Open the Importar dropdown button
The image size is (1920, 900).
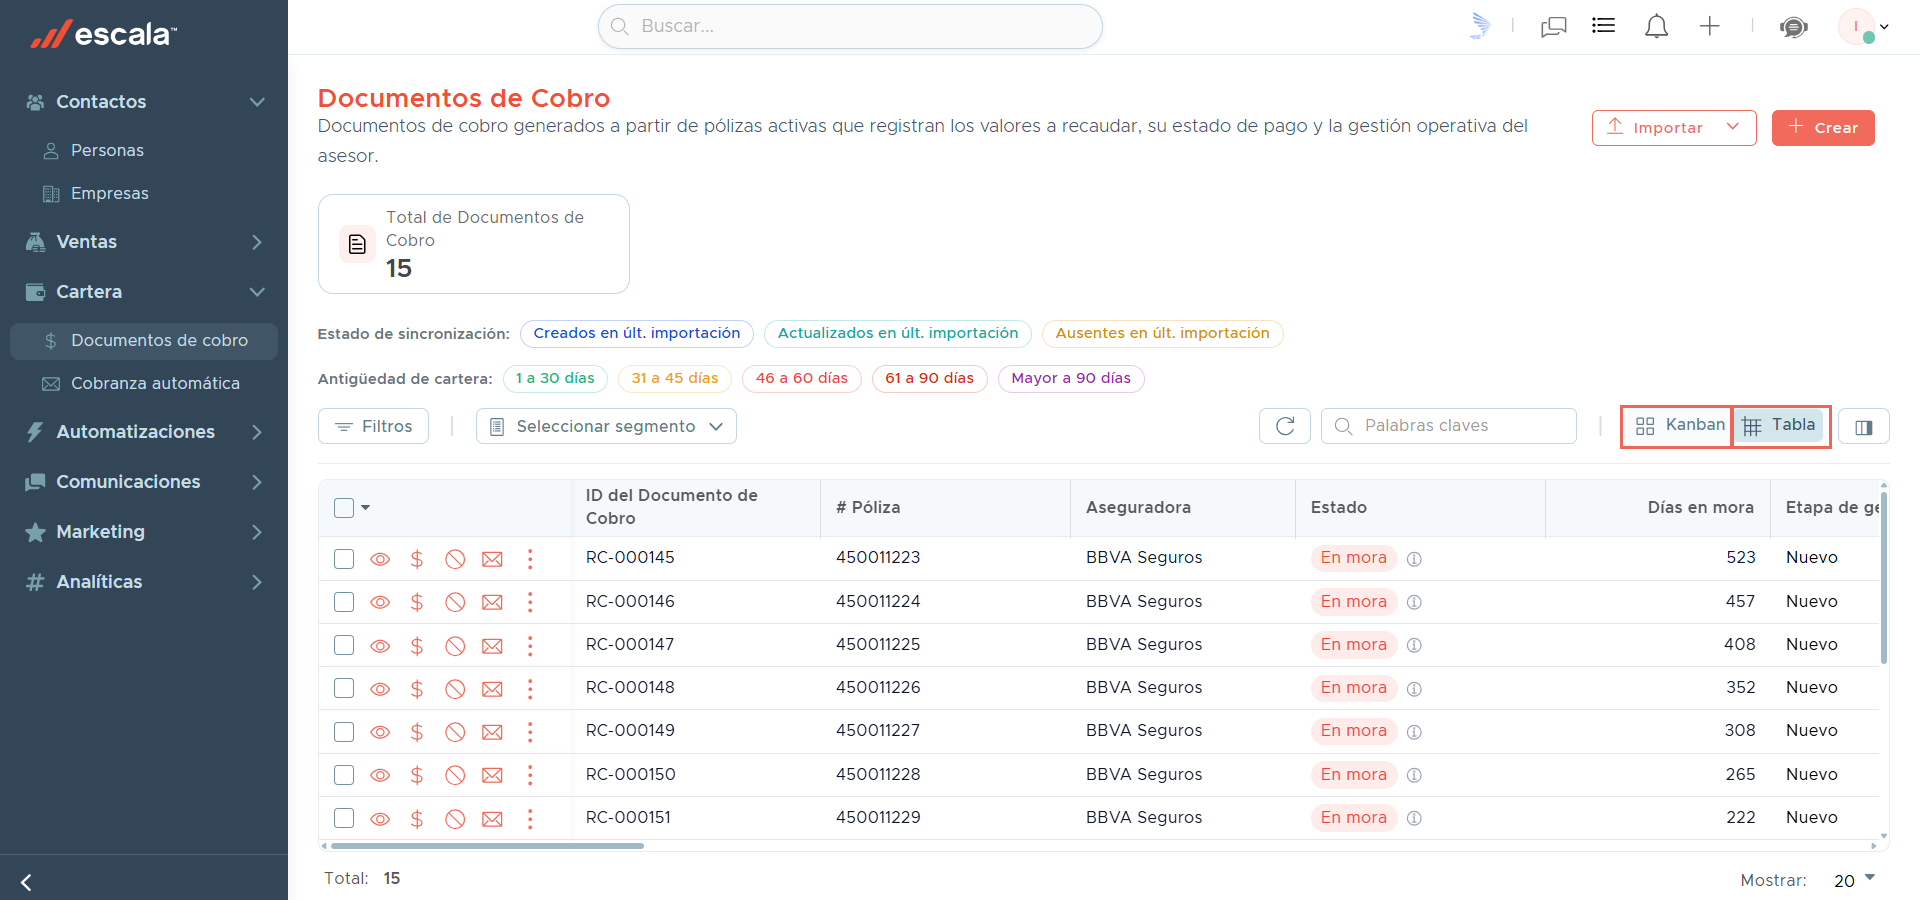tap(1674, 128)
